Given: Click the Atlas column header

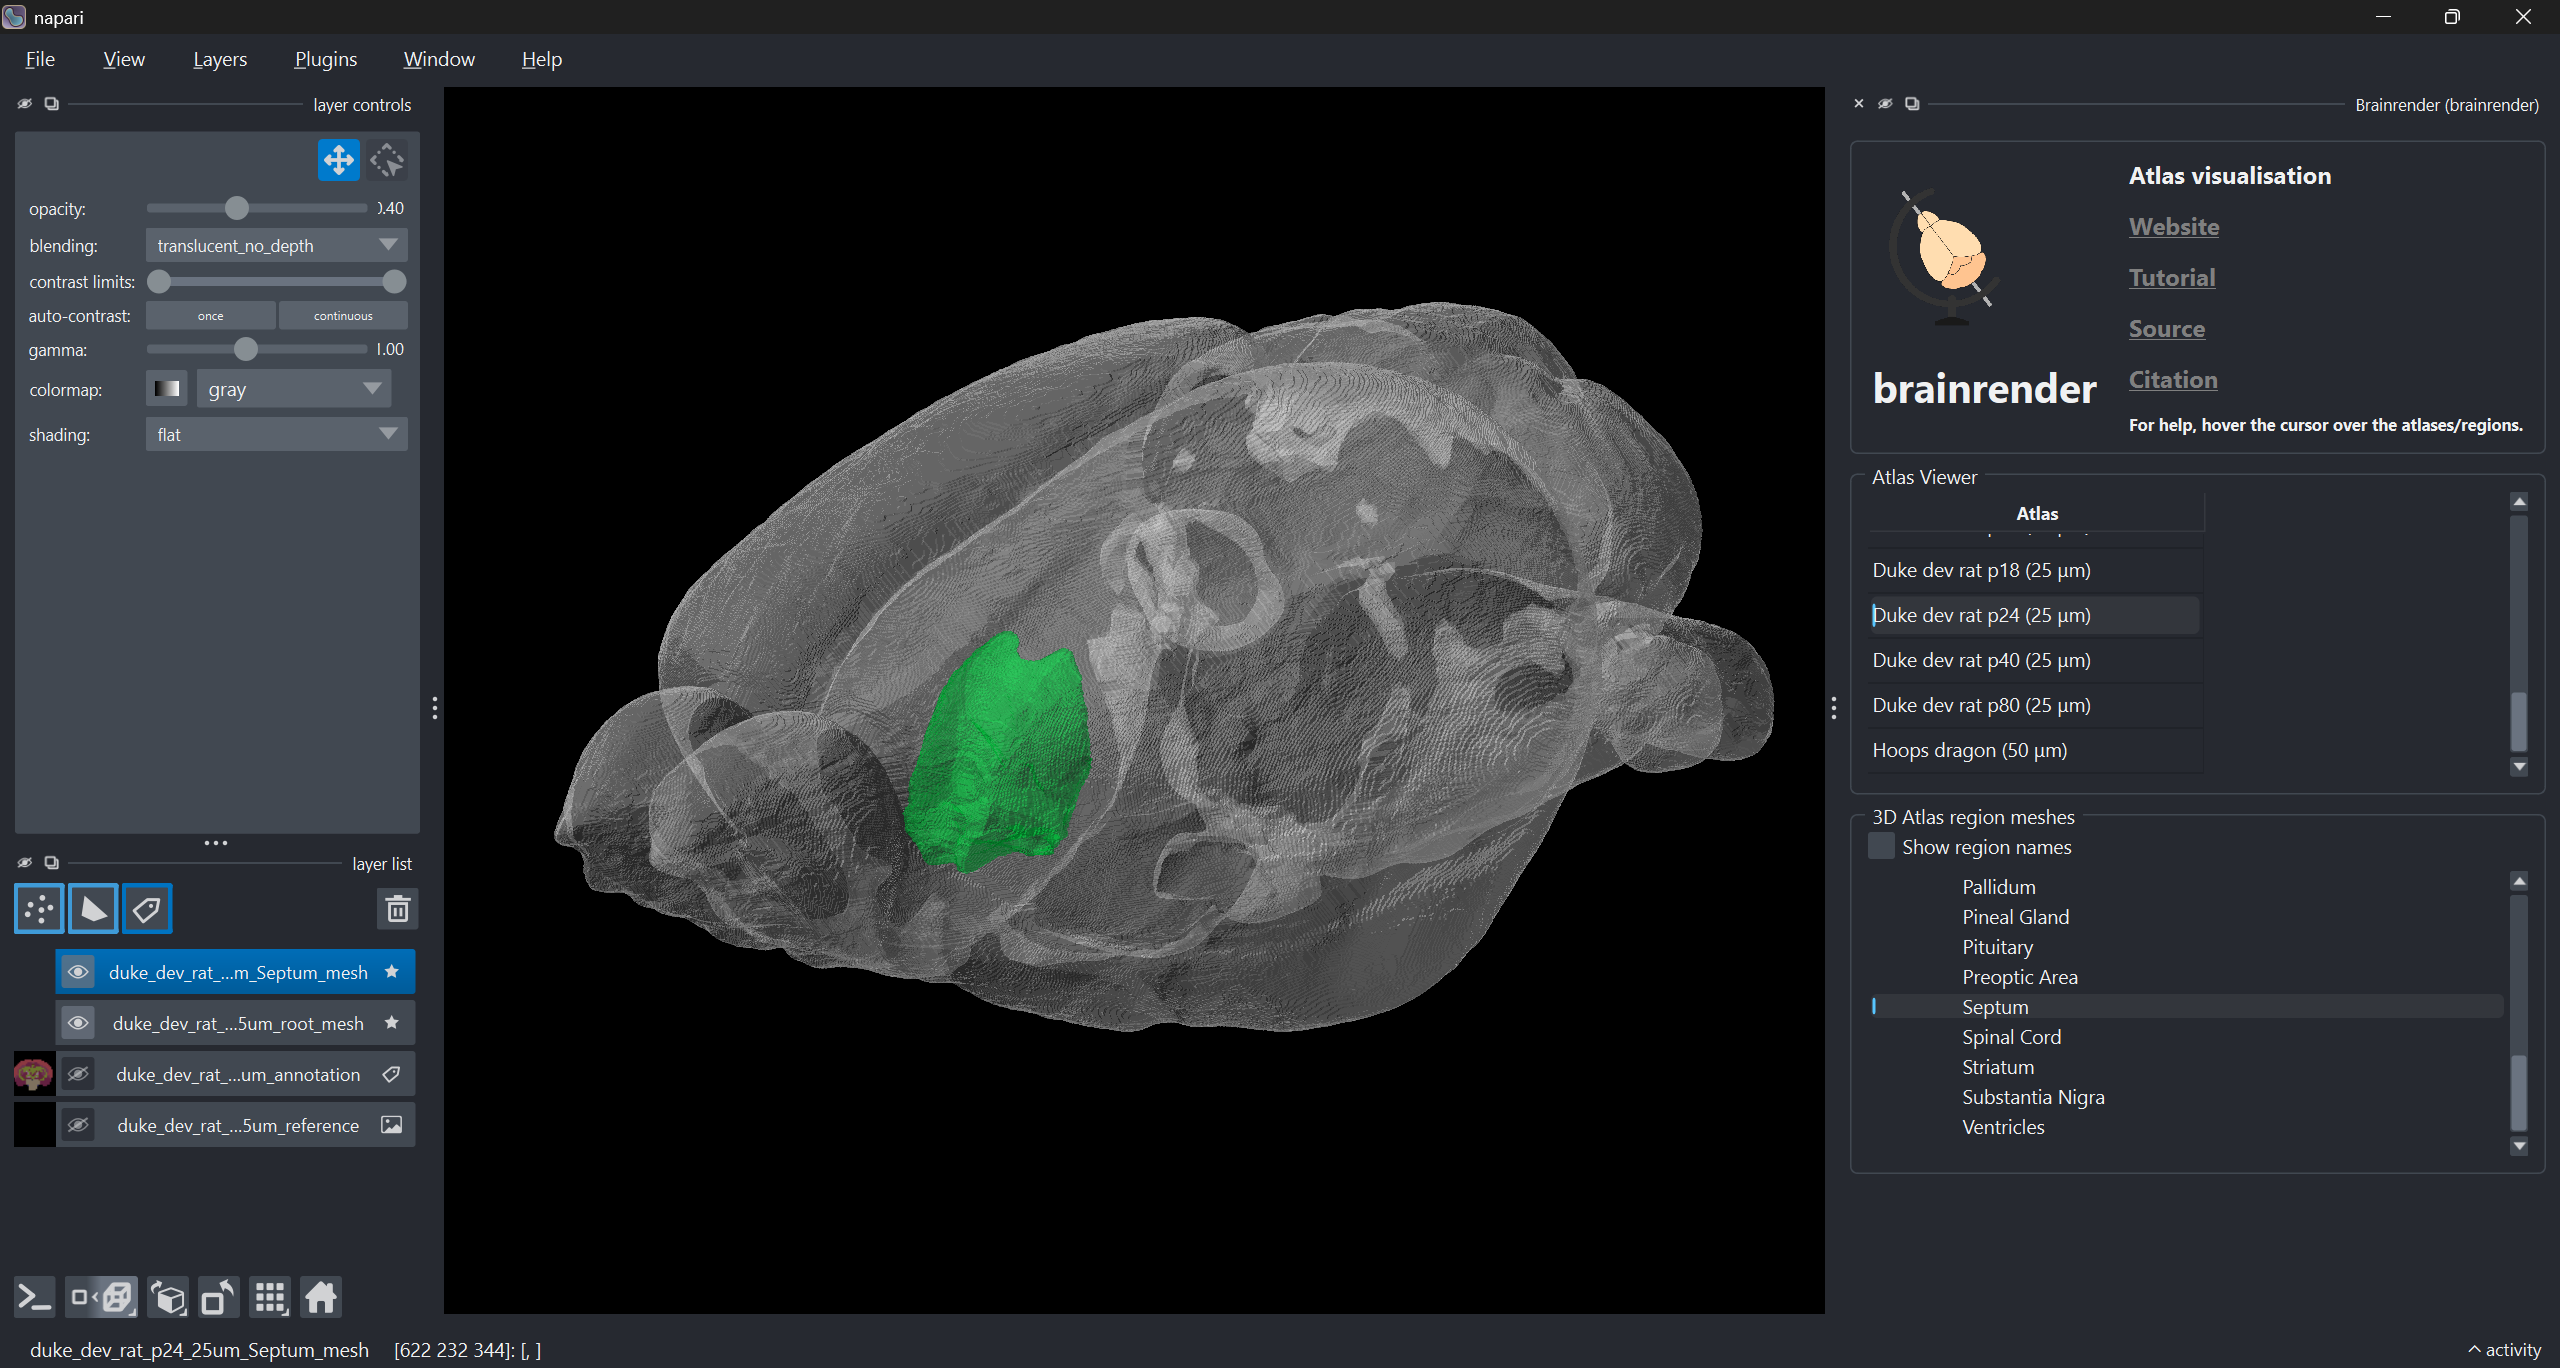Looking at the screenshot, I should [2036, 513].
